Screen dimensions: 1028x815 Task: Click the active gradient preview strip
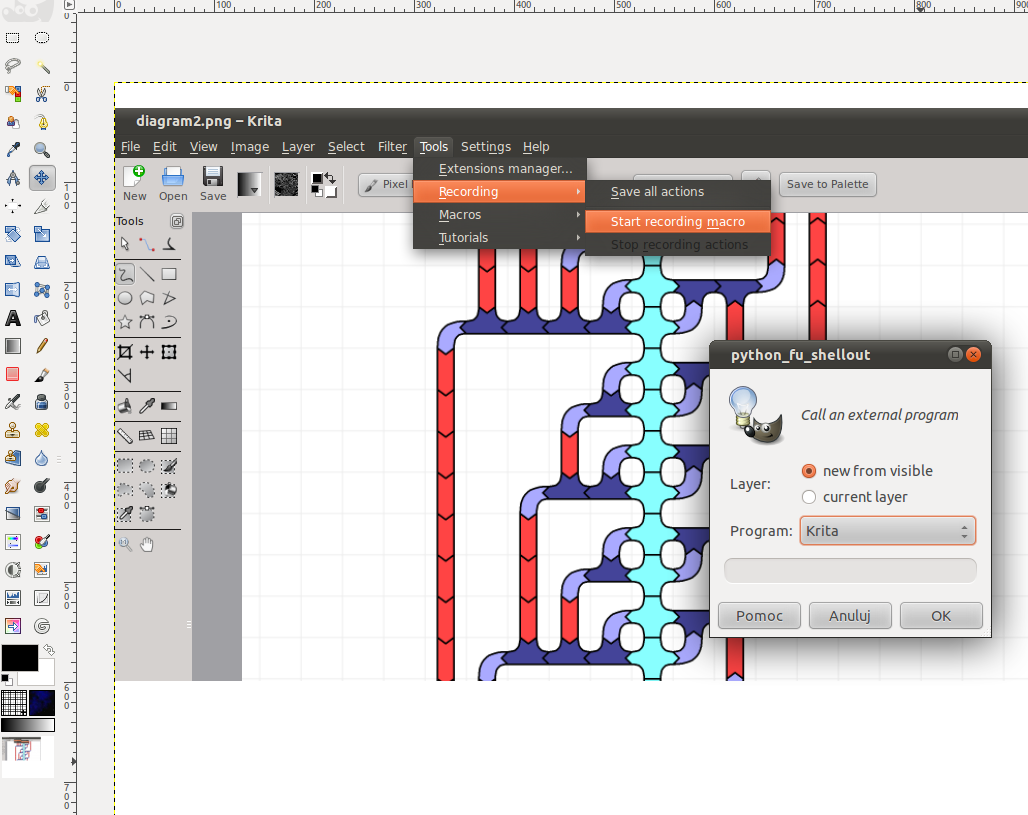28,725
